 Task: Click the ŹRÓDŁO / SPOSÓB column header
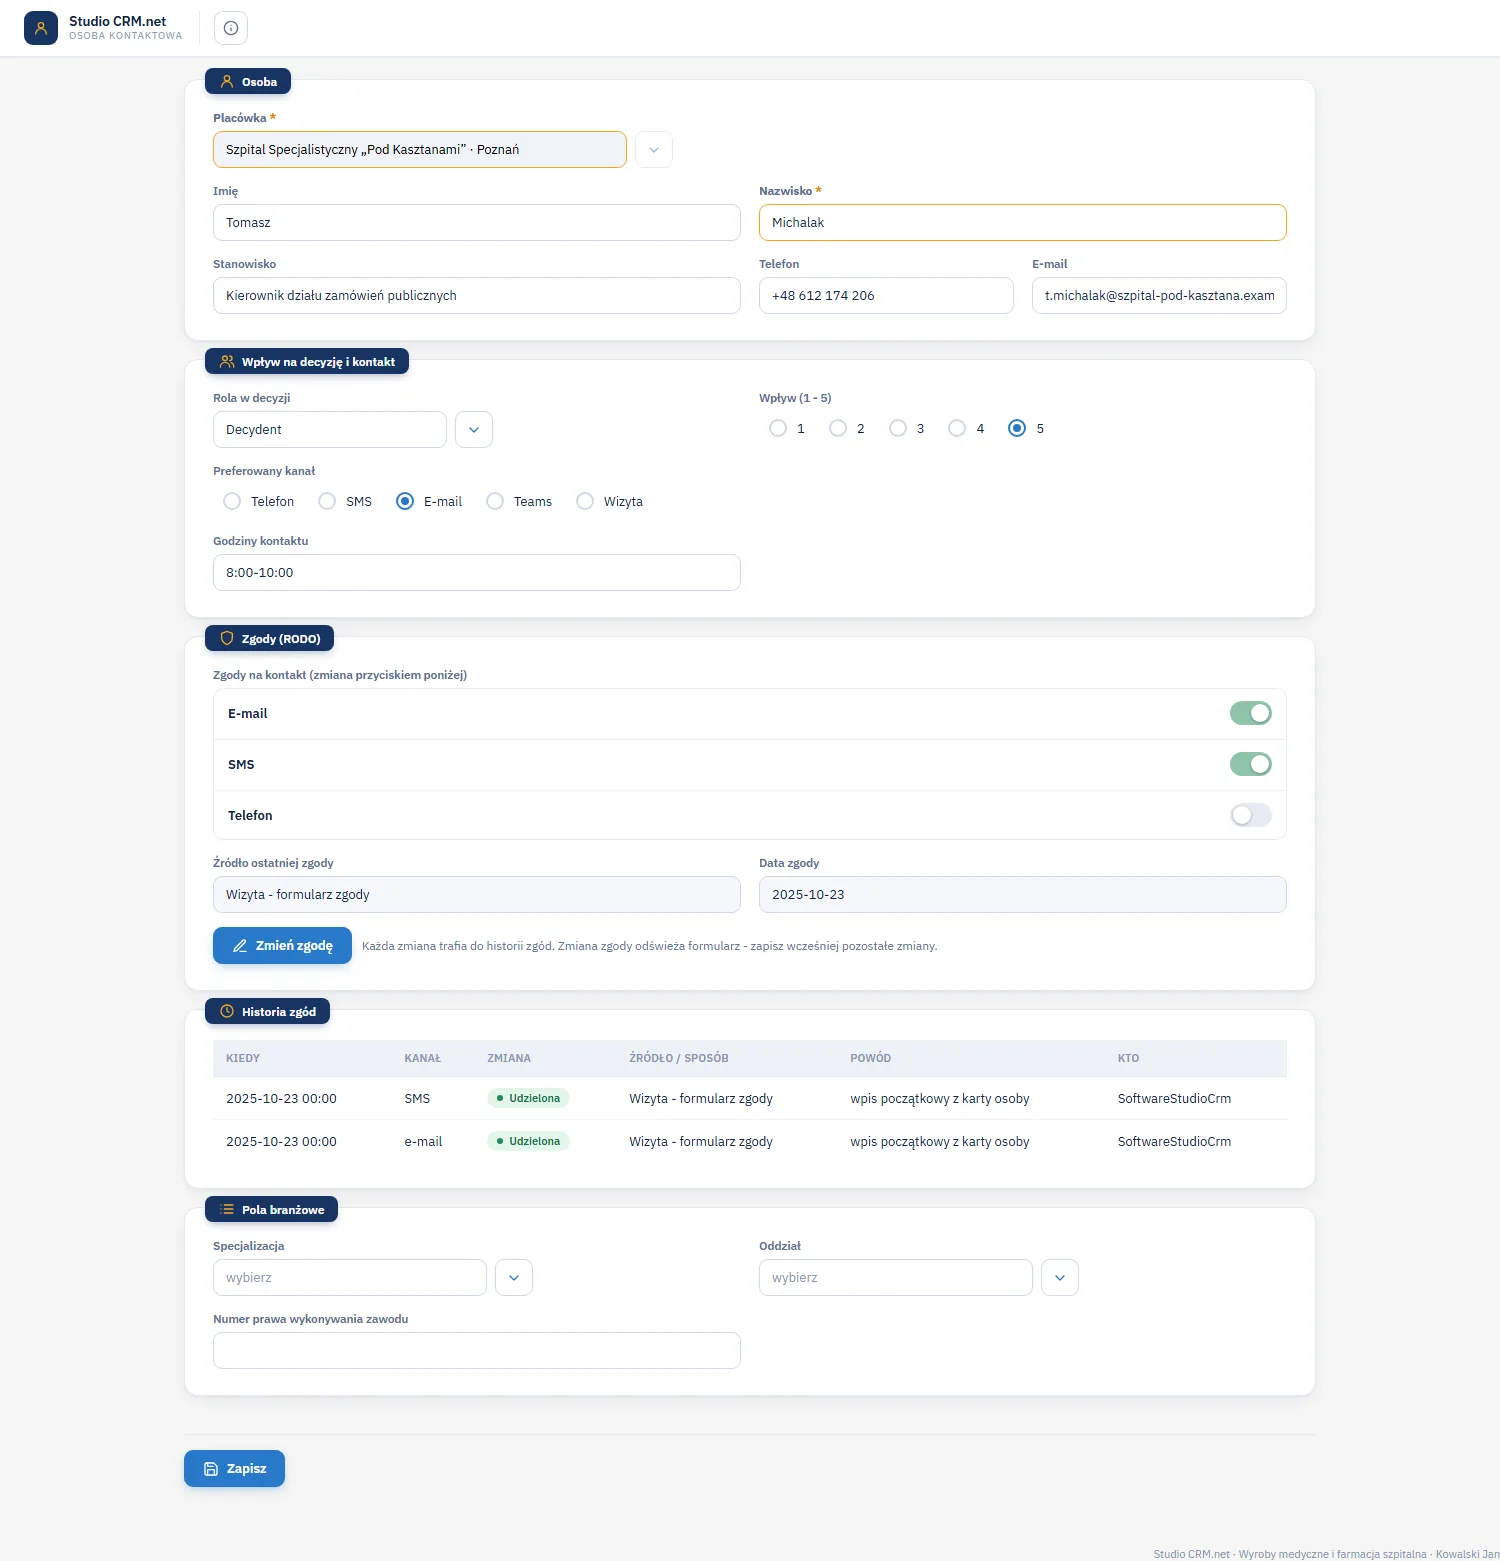(x=679, y=1058)
